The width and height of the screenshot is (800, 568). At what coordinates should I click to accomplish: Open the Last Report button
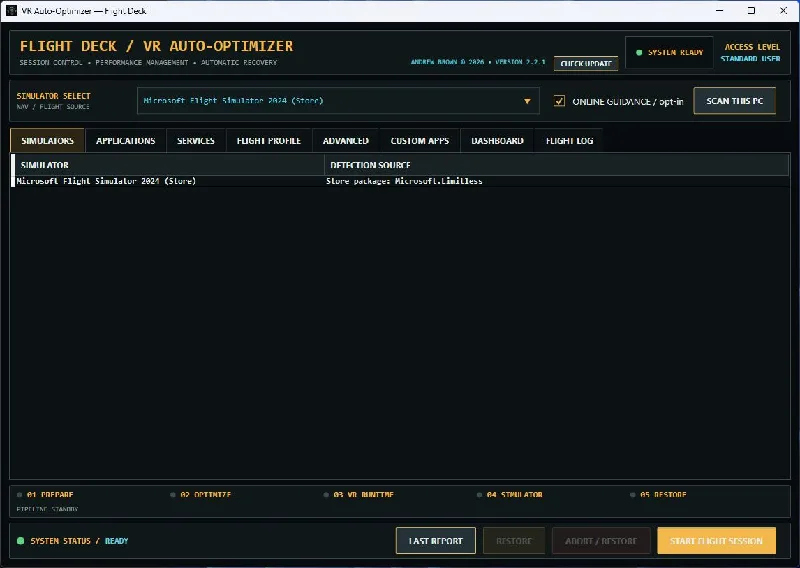tap(436, 540)
